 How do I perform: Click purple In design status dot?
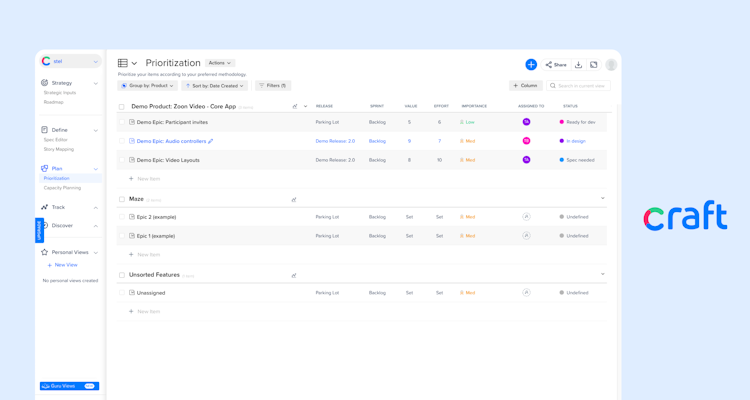tap(562, 141)
